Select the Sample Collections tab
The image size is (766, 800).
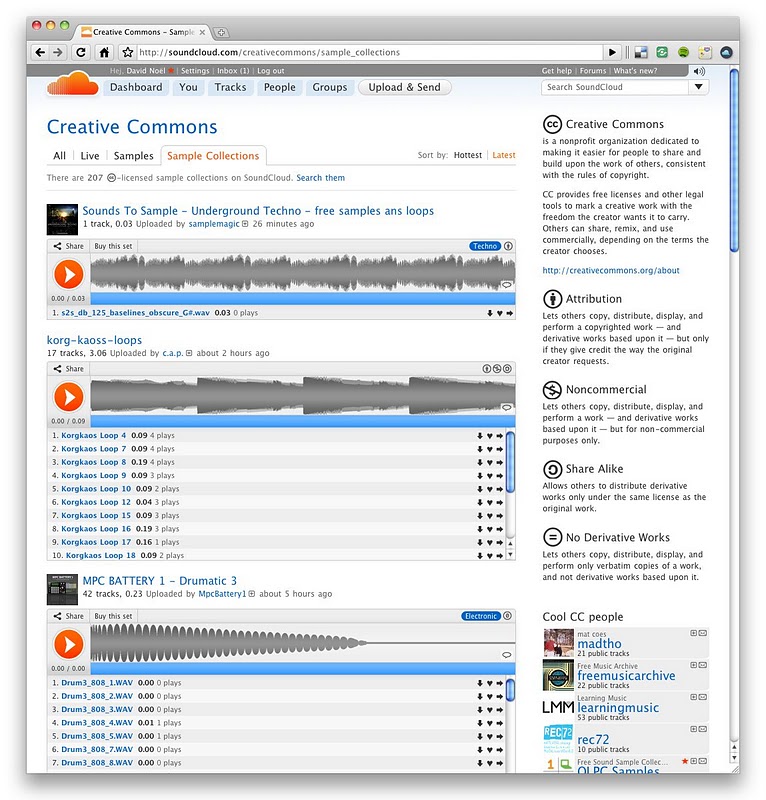click(213, 156)
